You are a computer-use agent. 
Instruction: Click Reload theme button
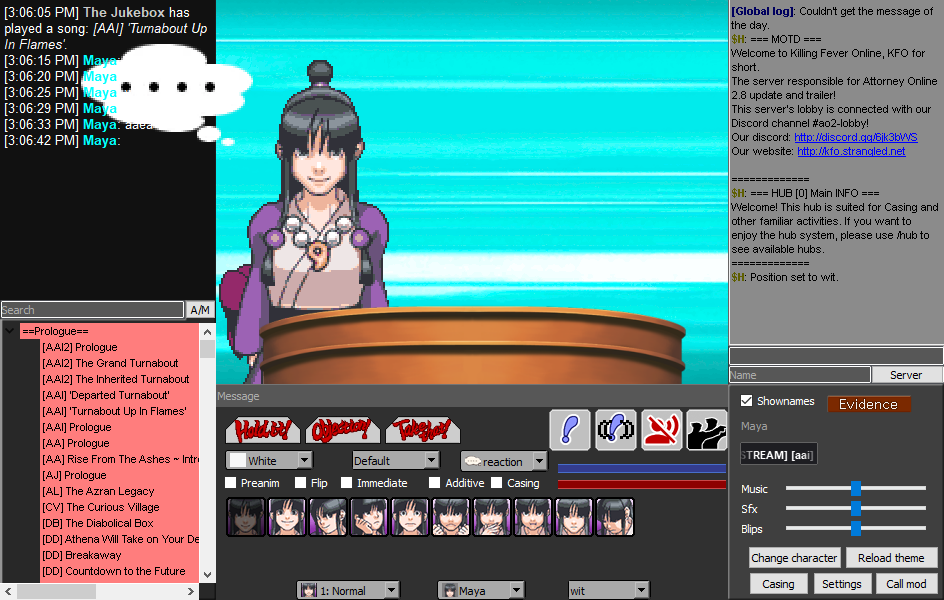tap(891, 558)
